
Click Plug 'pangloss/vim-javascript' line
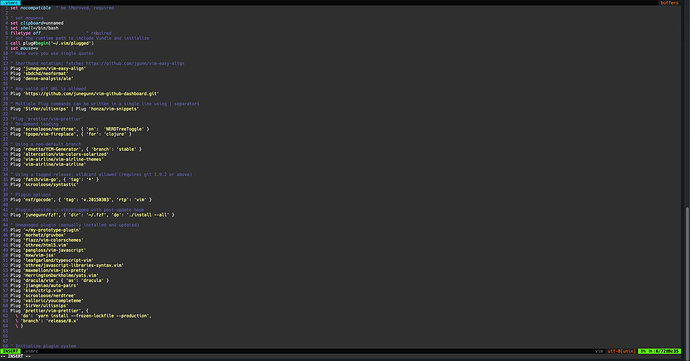pyautogui.click(x=48, y=250)
